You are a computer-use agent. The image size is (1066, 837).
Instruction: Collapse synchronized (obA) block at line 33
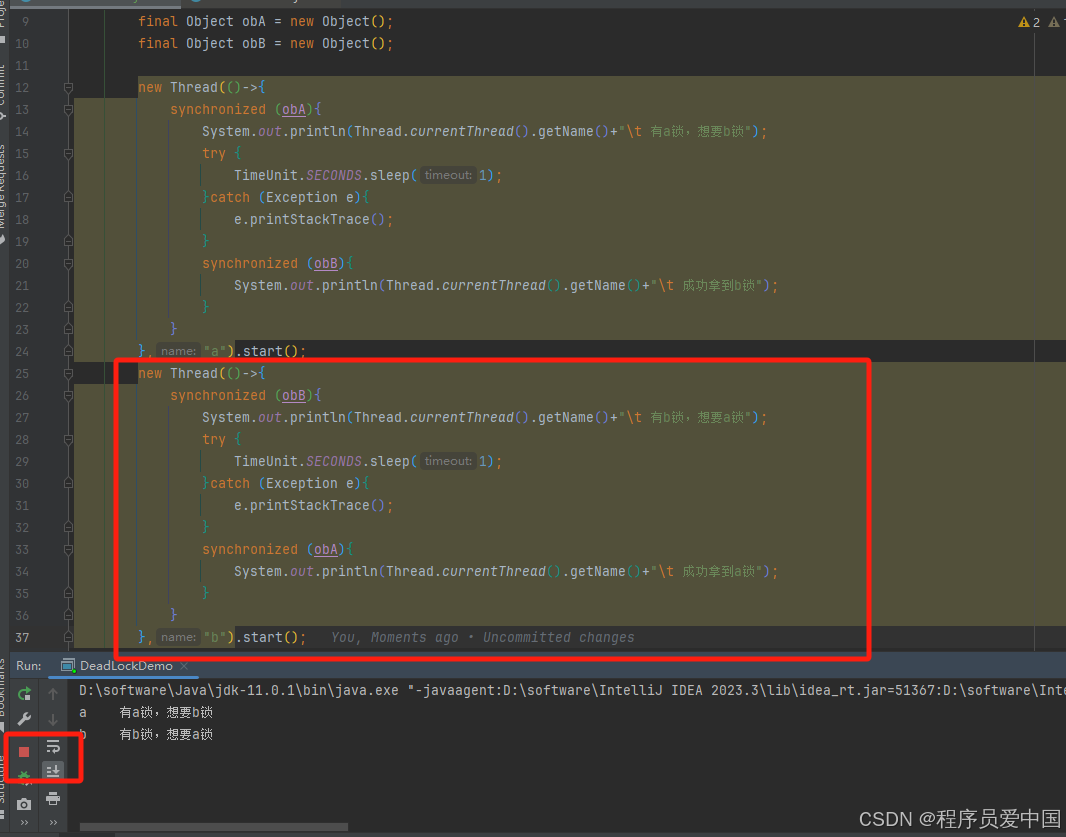point(68,549)
